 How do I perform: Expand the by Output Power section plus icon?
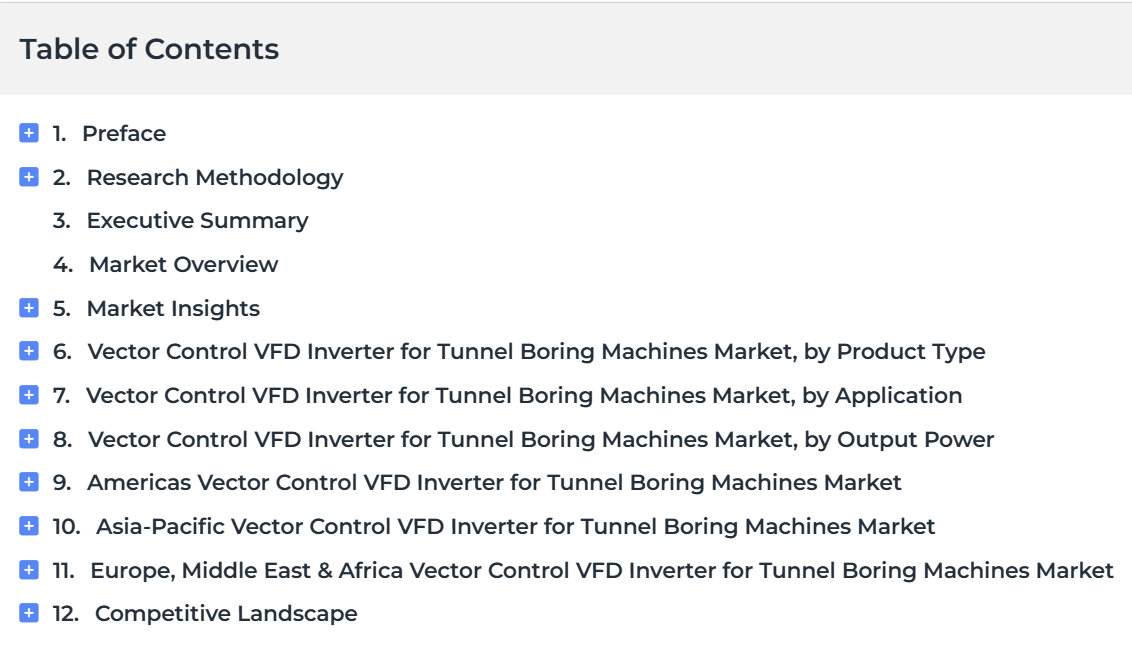(29, 438)
